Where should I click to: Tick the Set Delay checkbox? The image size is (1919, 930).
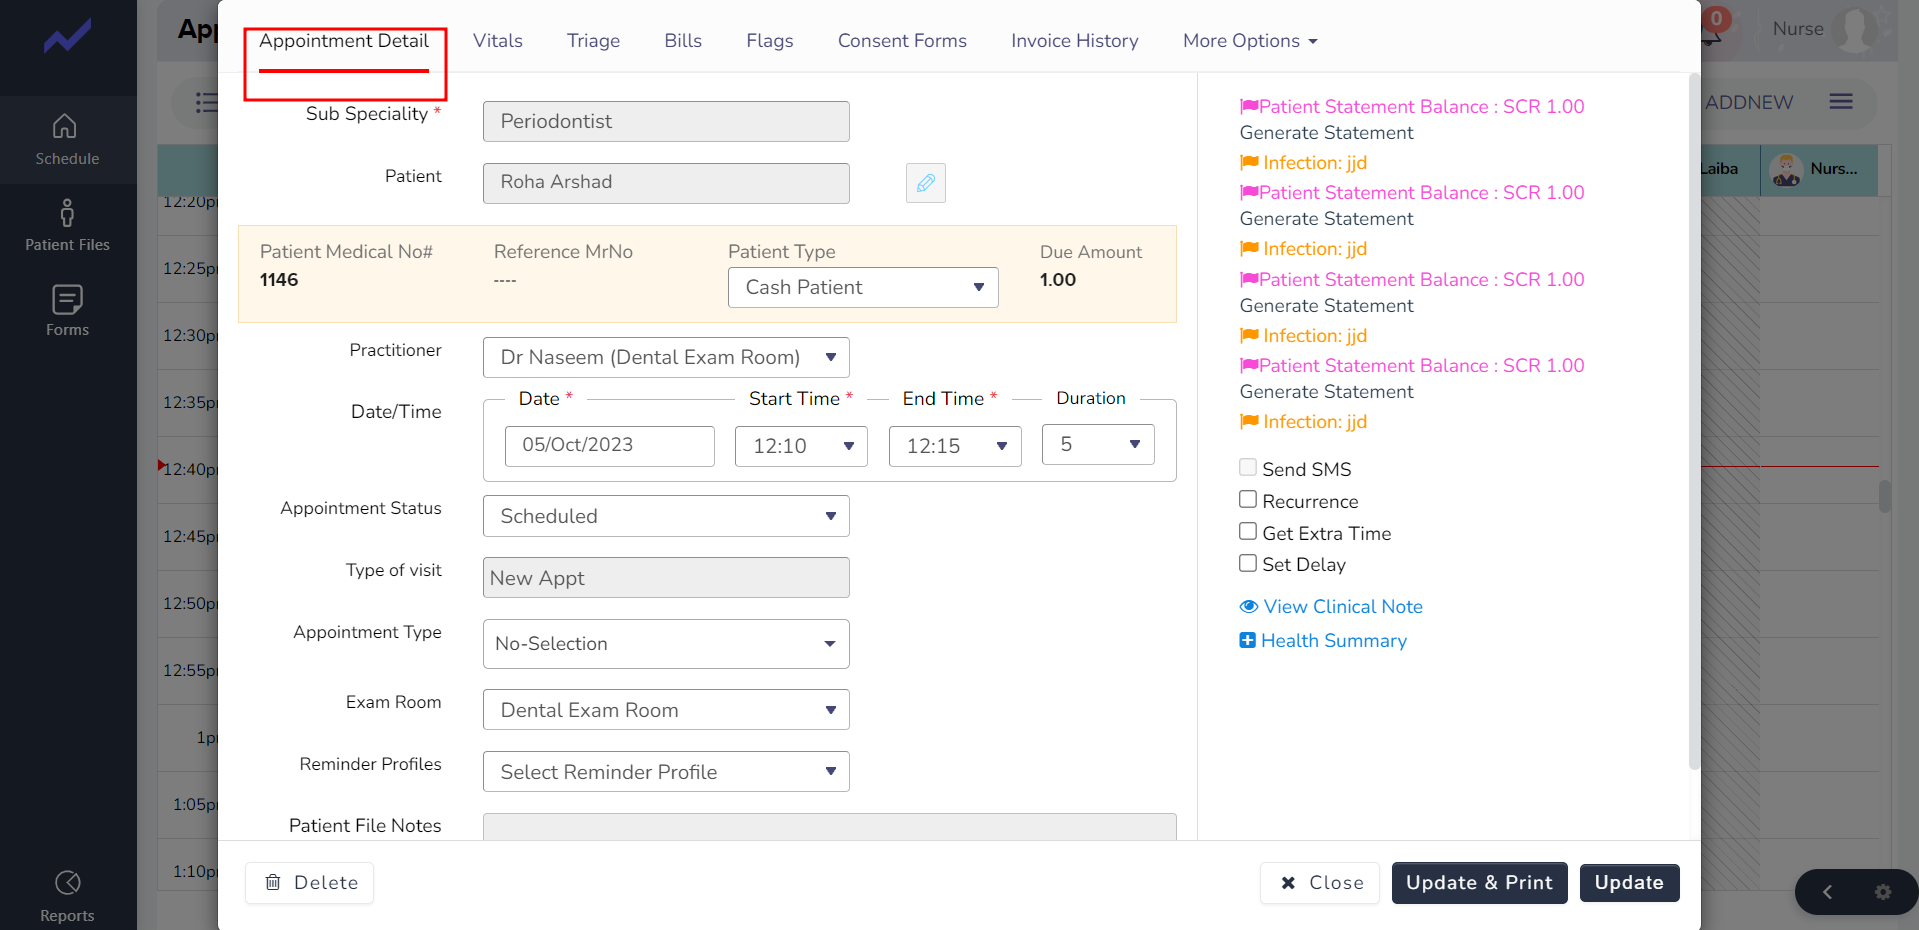pos(1248,563)
